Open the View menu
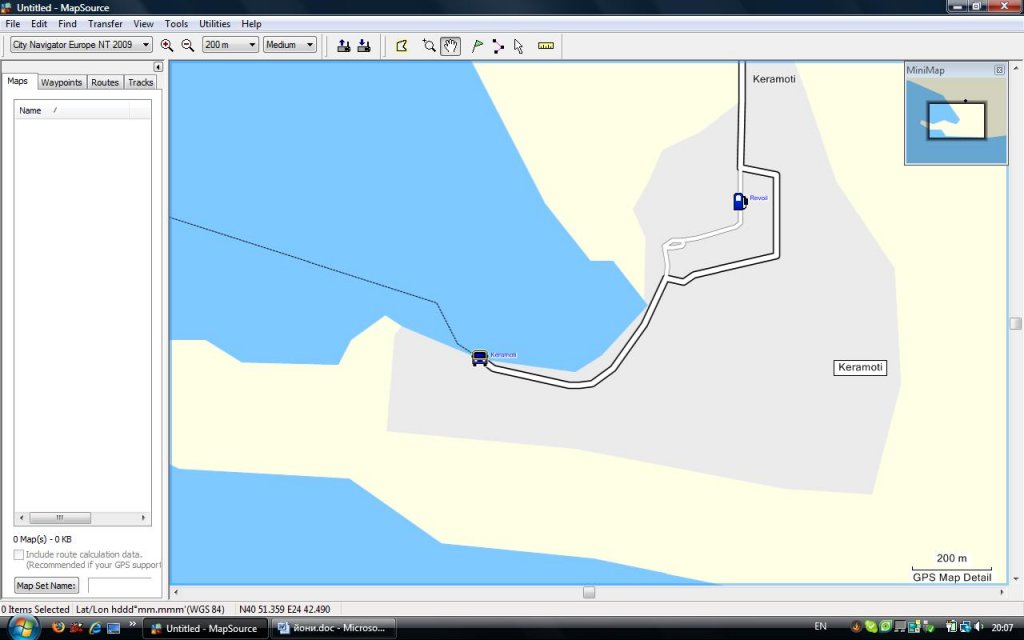 [143, 24]
